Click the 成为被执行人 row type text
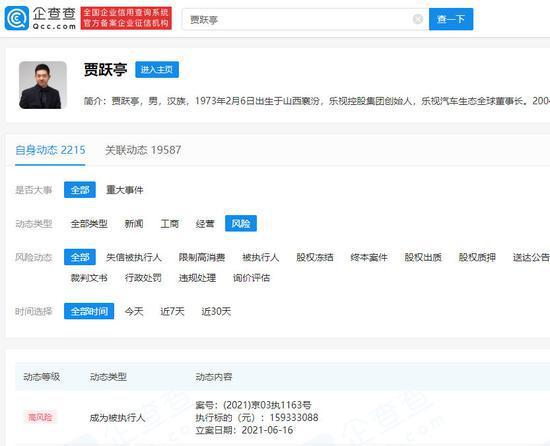This screenshot has height=446, width=550. (x=117, y=418)
